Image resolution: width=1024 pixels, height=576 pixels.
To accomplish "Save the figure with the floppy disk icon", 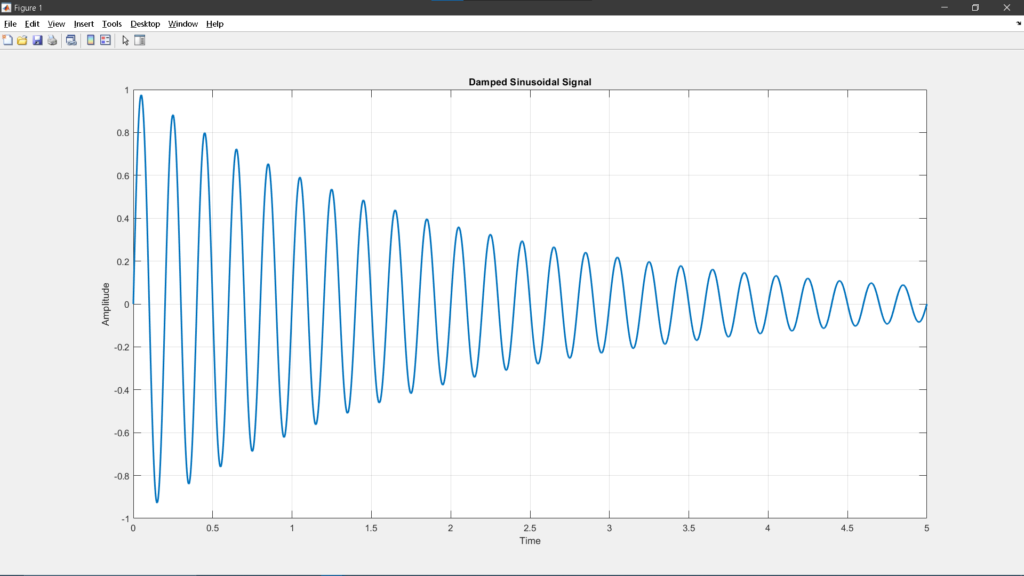I will pos(37,40).
